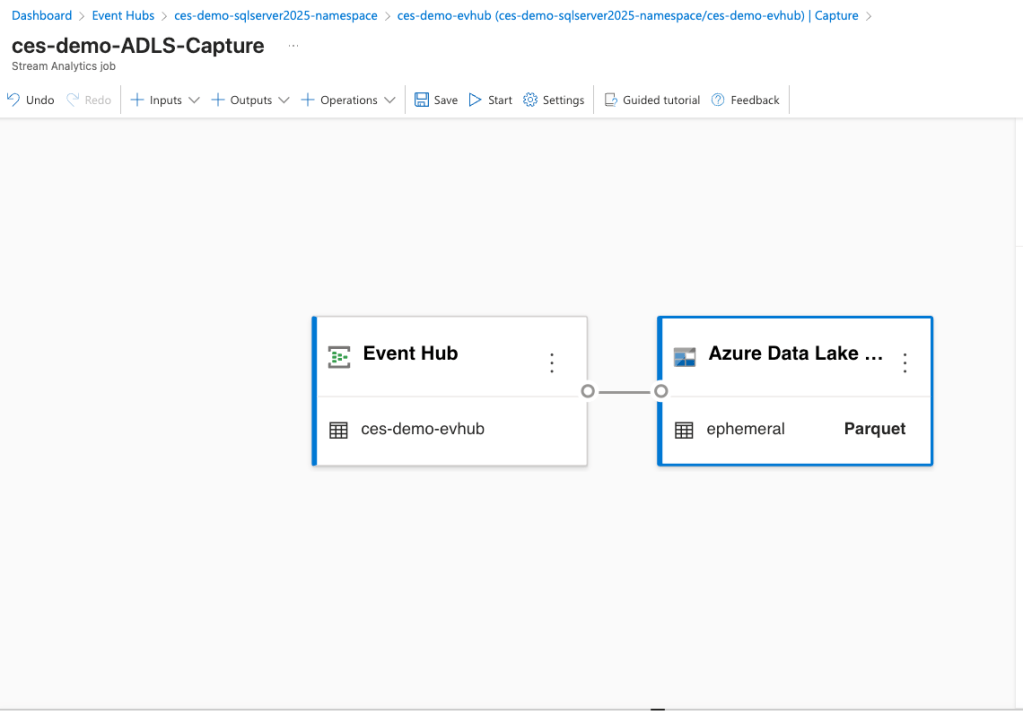Image resolution: width=1023 pixels, height=715 pixels.
Task: Click the ephemeral table icon
Action: point(684,430)
